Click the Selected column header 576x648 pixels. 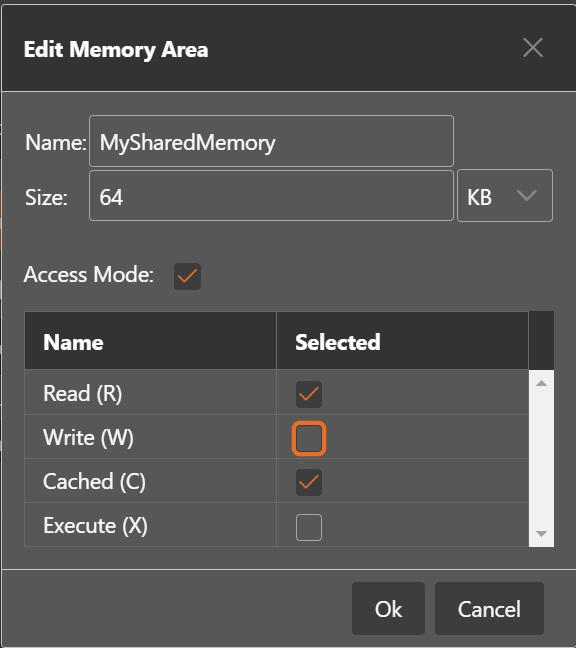(x=402, y=341)
